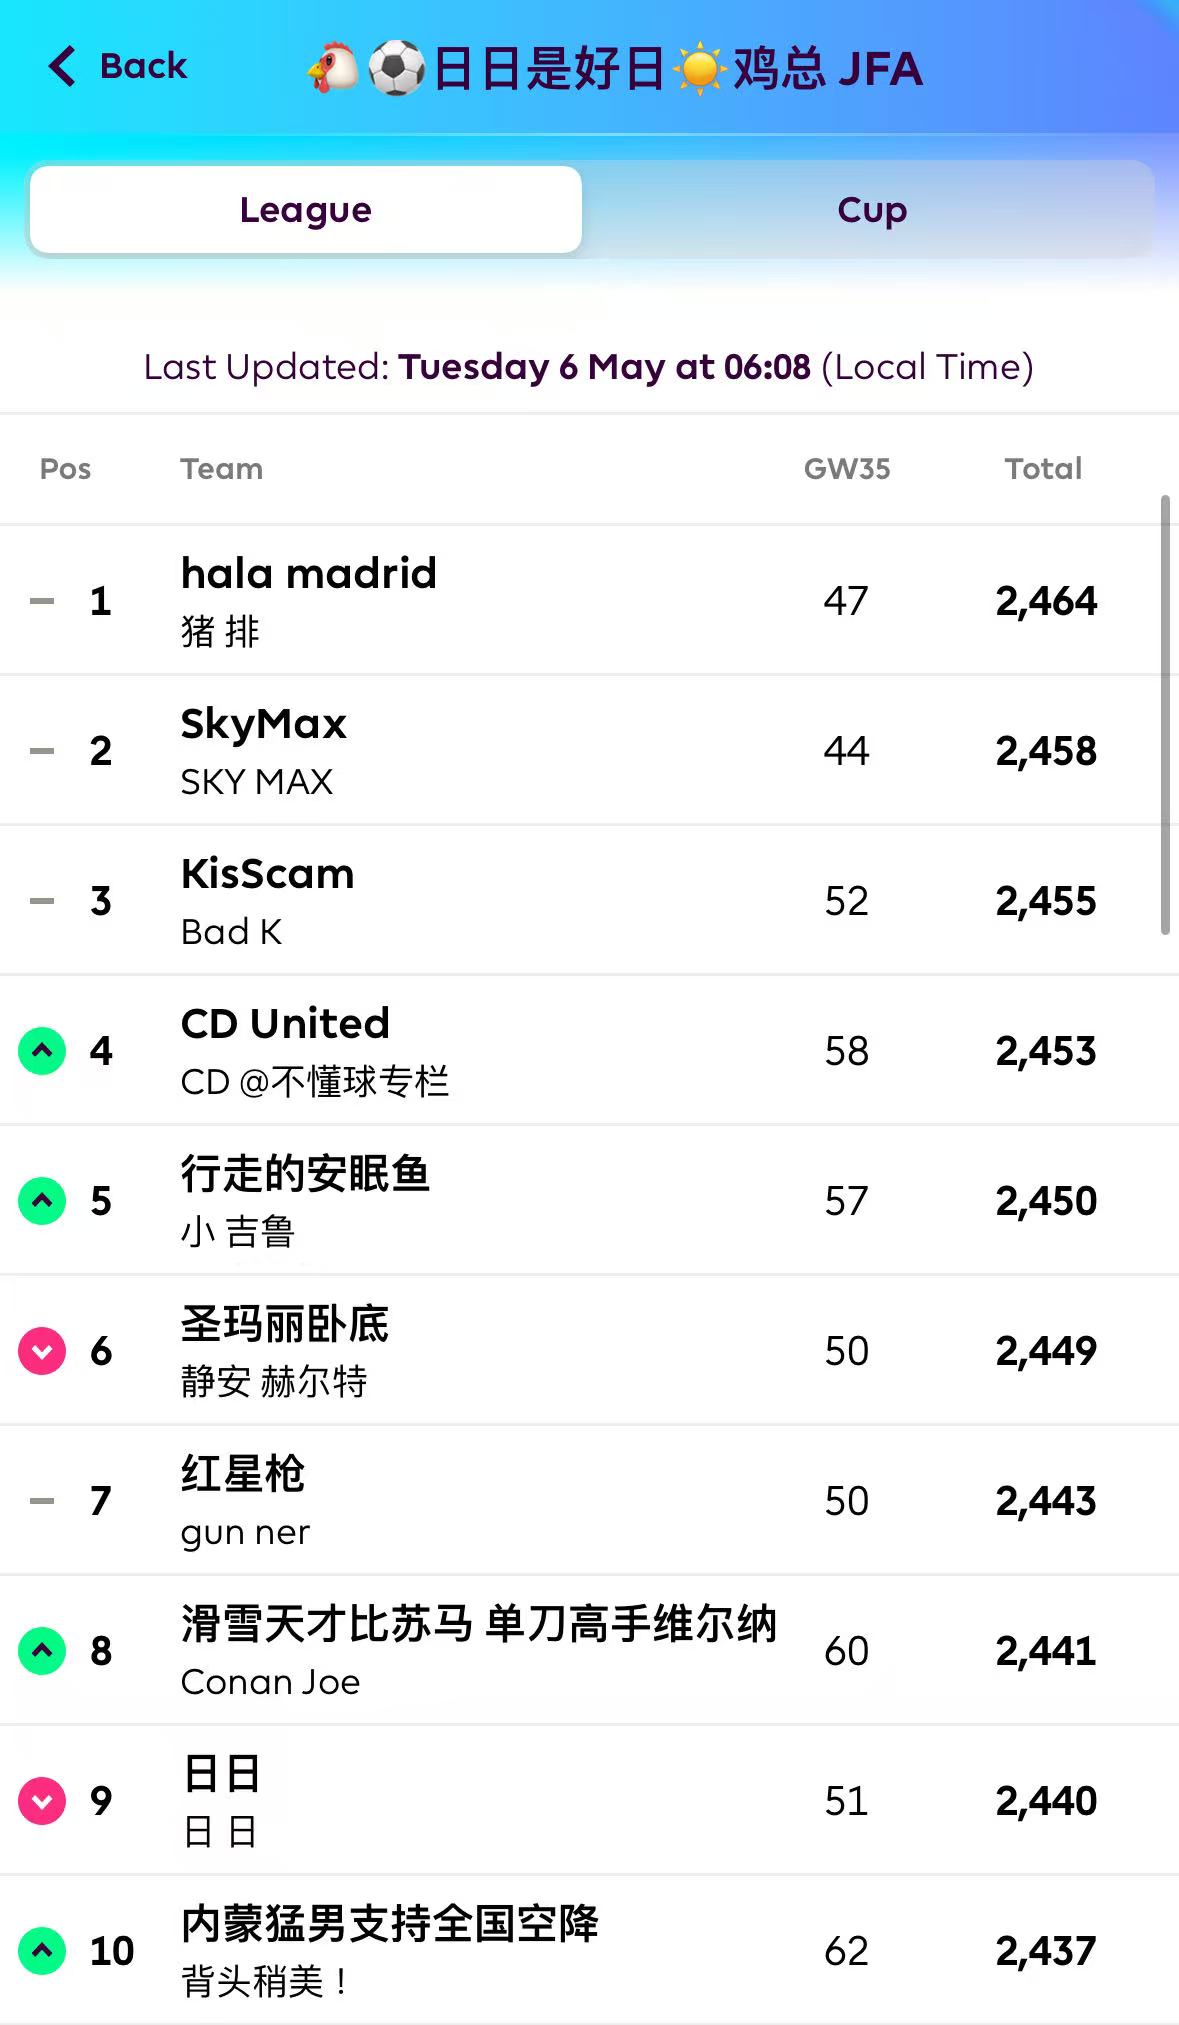Open 滑雪天才比苏马 单刀高手维尔纳 team
The height and width of the screenshot is (2025, 1179).
pyautogui.click(x=478, y=1625)
